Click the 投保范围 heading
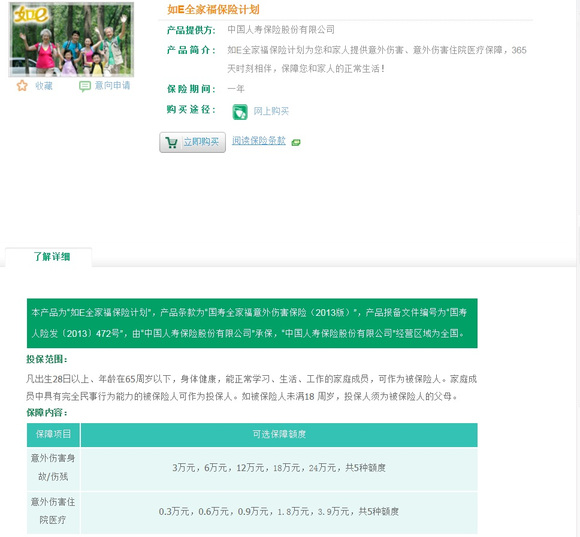The image size is (580, 537). (x=47, y=359)
